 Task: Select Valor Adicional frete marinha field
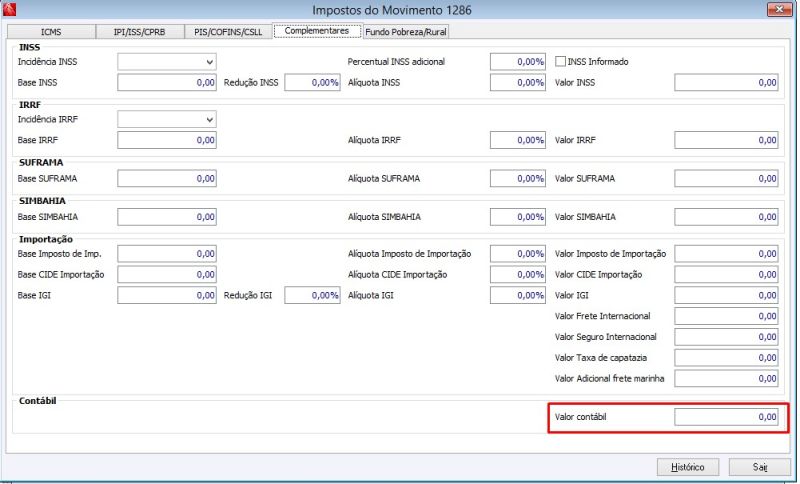(x=727, y=378)
